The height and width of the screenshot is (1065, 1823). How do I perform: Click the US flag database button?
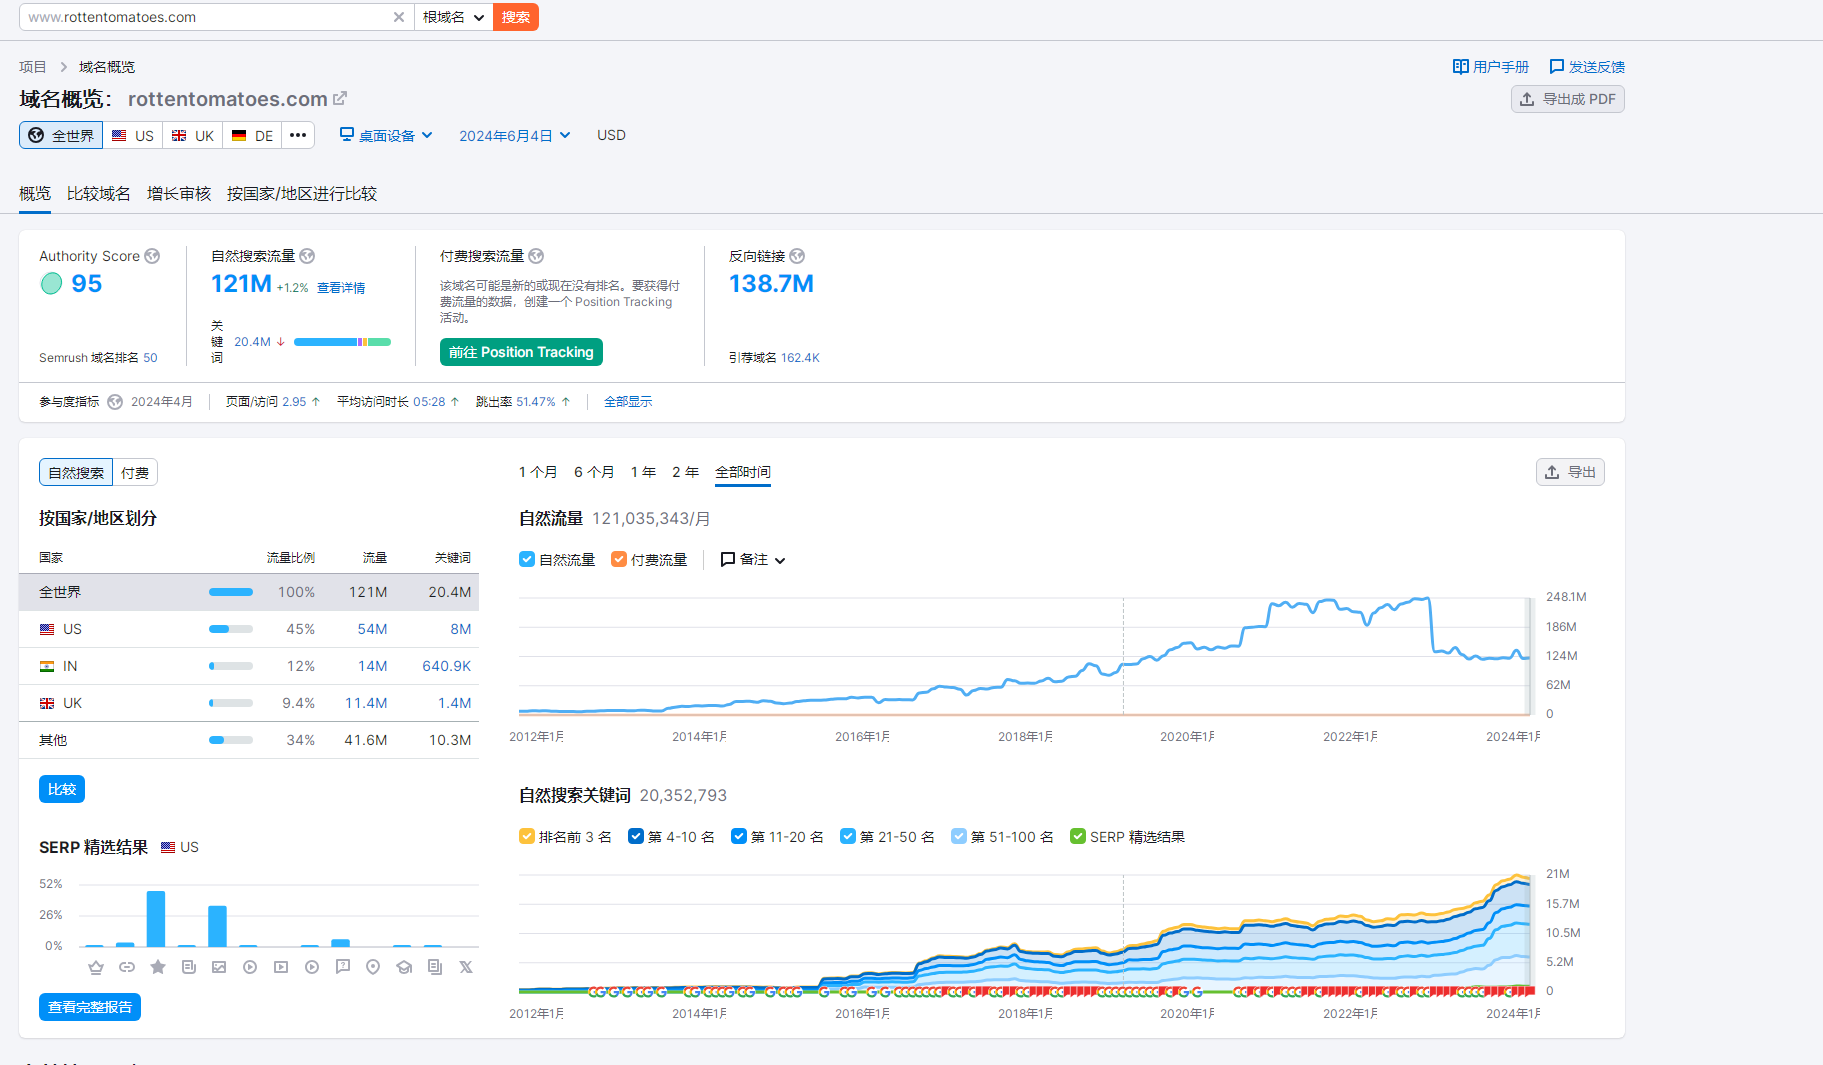(x=133, y=135)
